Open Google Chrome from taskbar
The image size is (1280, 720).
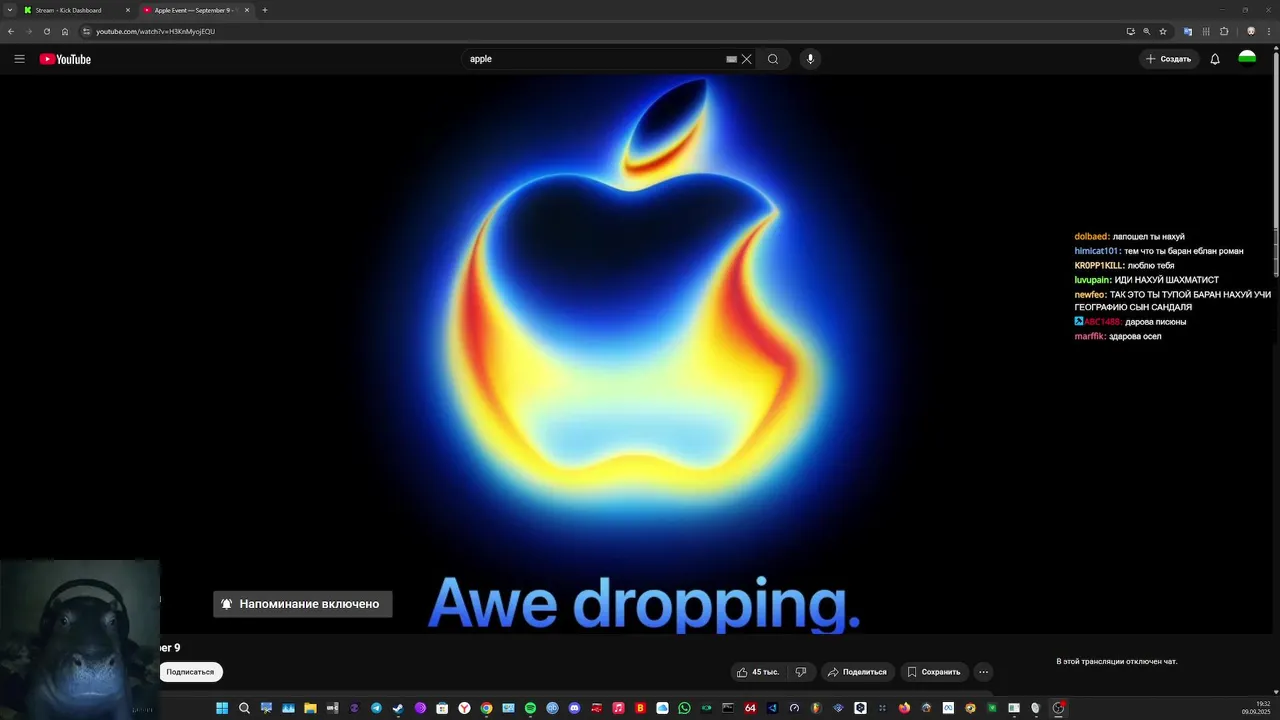click(486, 708)
